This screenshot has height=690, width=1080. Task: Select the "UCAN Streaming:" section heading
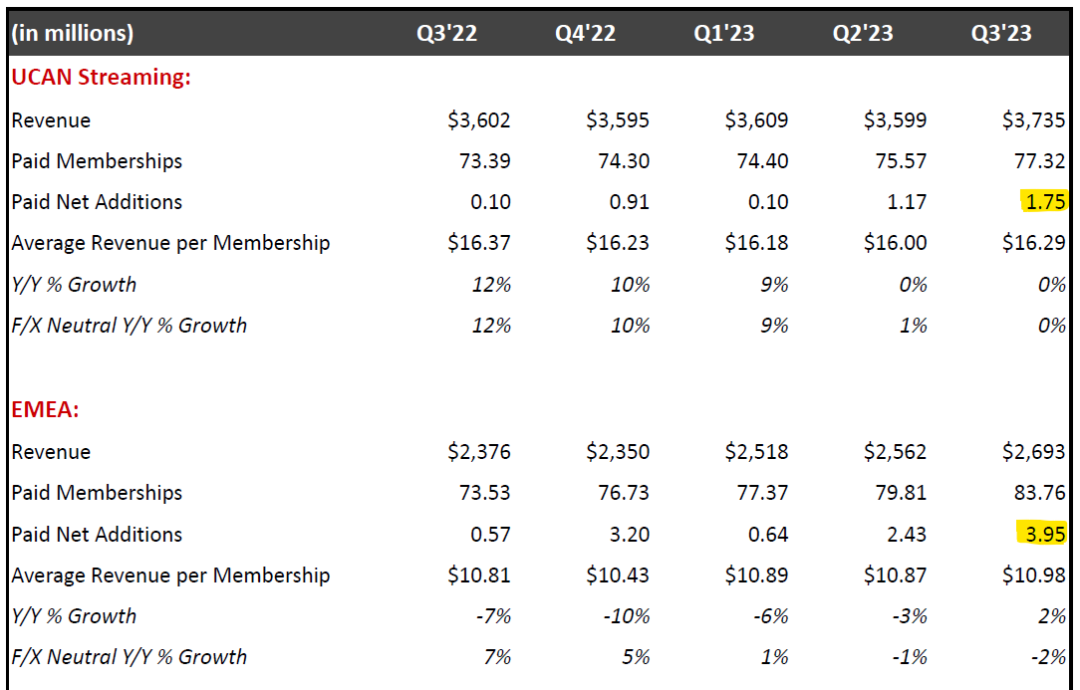101,77
